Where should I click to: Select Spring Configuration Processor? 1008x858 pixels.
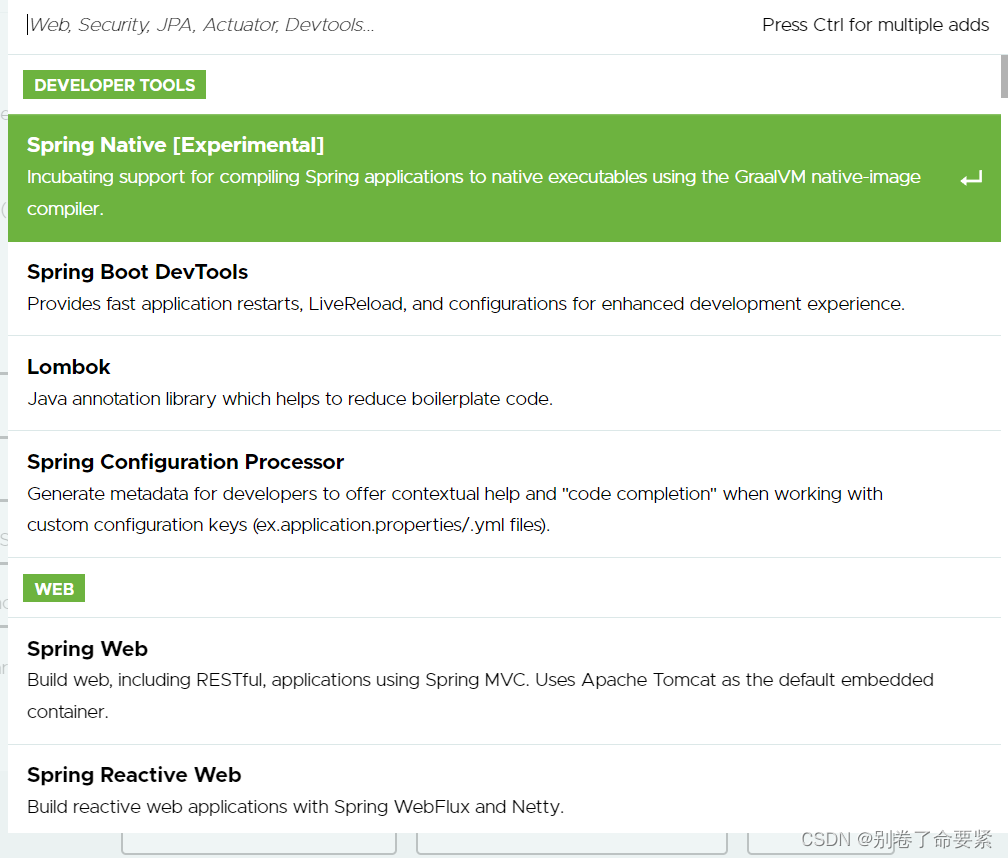click(x=504, y=494)
